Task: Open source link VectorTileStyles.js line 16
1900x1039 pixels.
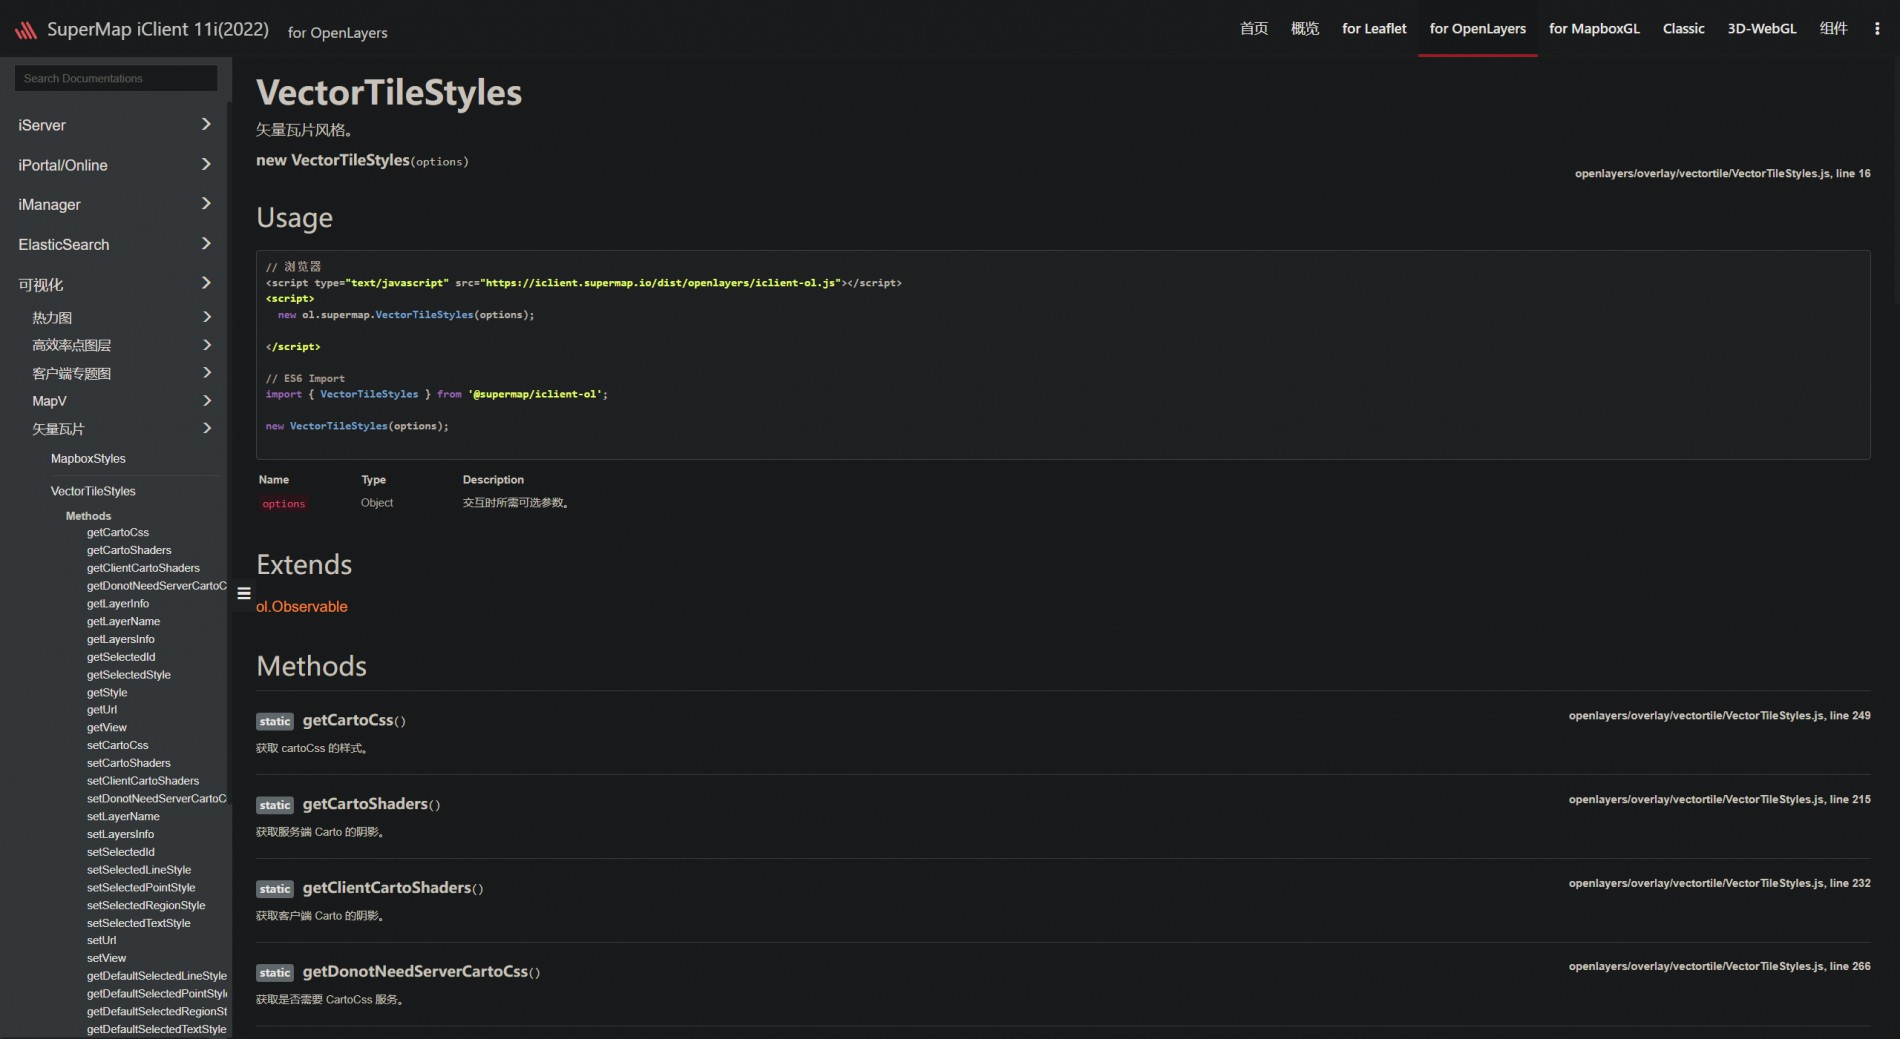Action: (x=1722, y=174)
